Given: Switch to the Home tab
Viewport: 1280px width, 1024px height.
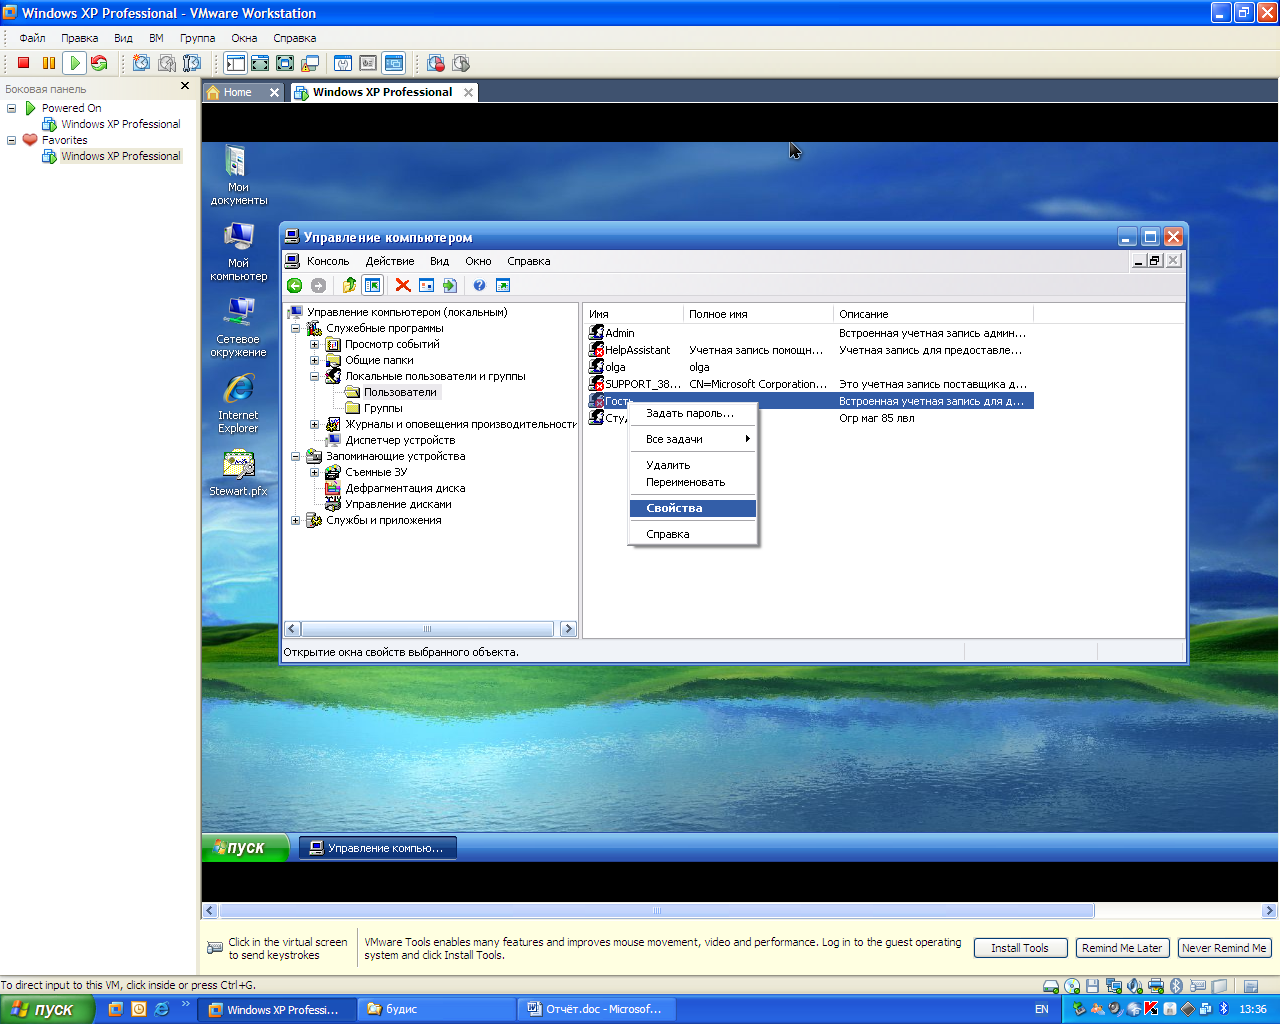Looking at the screenshot, I should 237,92.
